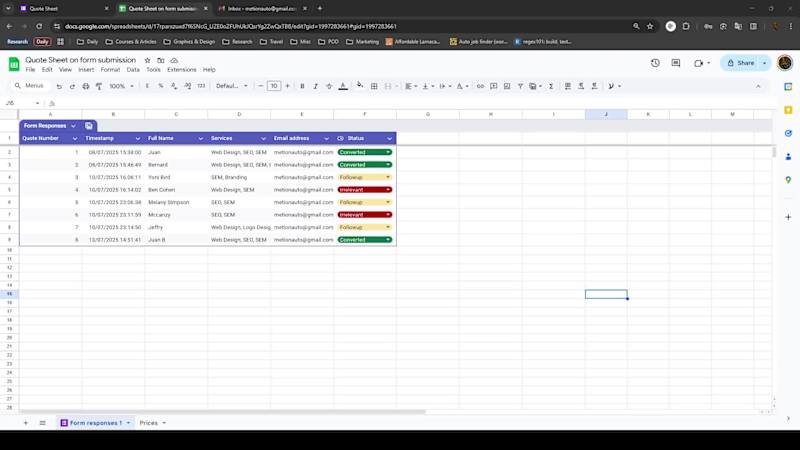The height and width of the screenshot is (450, 800).
Task: Open the Services column dropdown
Action: pyautogui.click(x=263, y=138)
